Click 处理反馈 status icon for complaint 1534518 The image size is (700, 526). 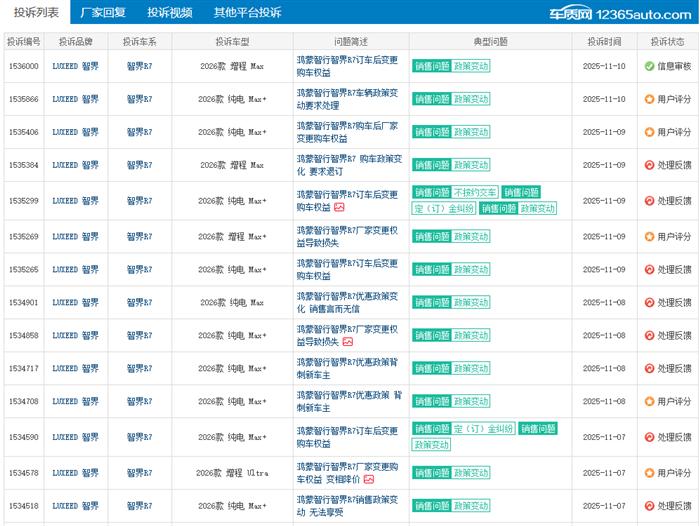tap(649, 506)
